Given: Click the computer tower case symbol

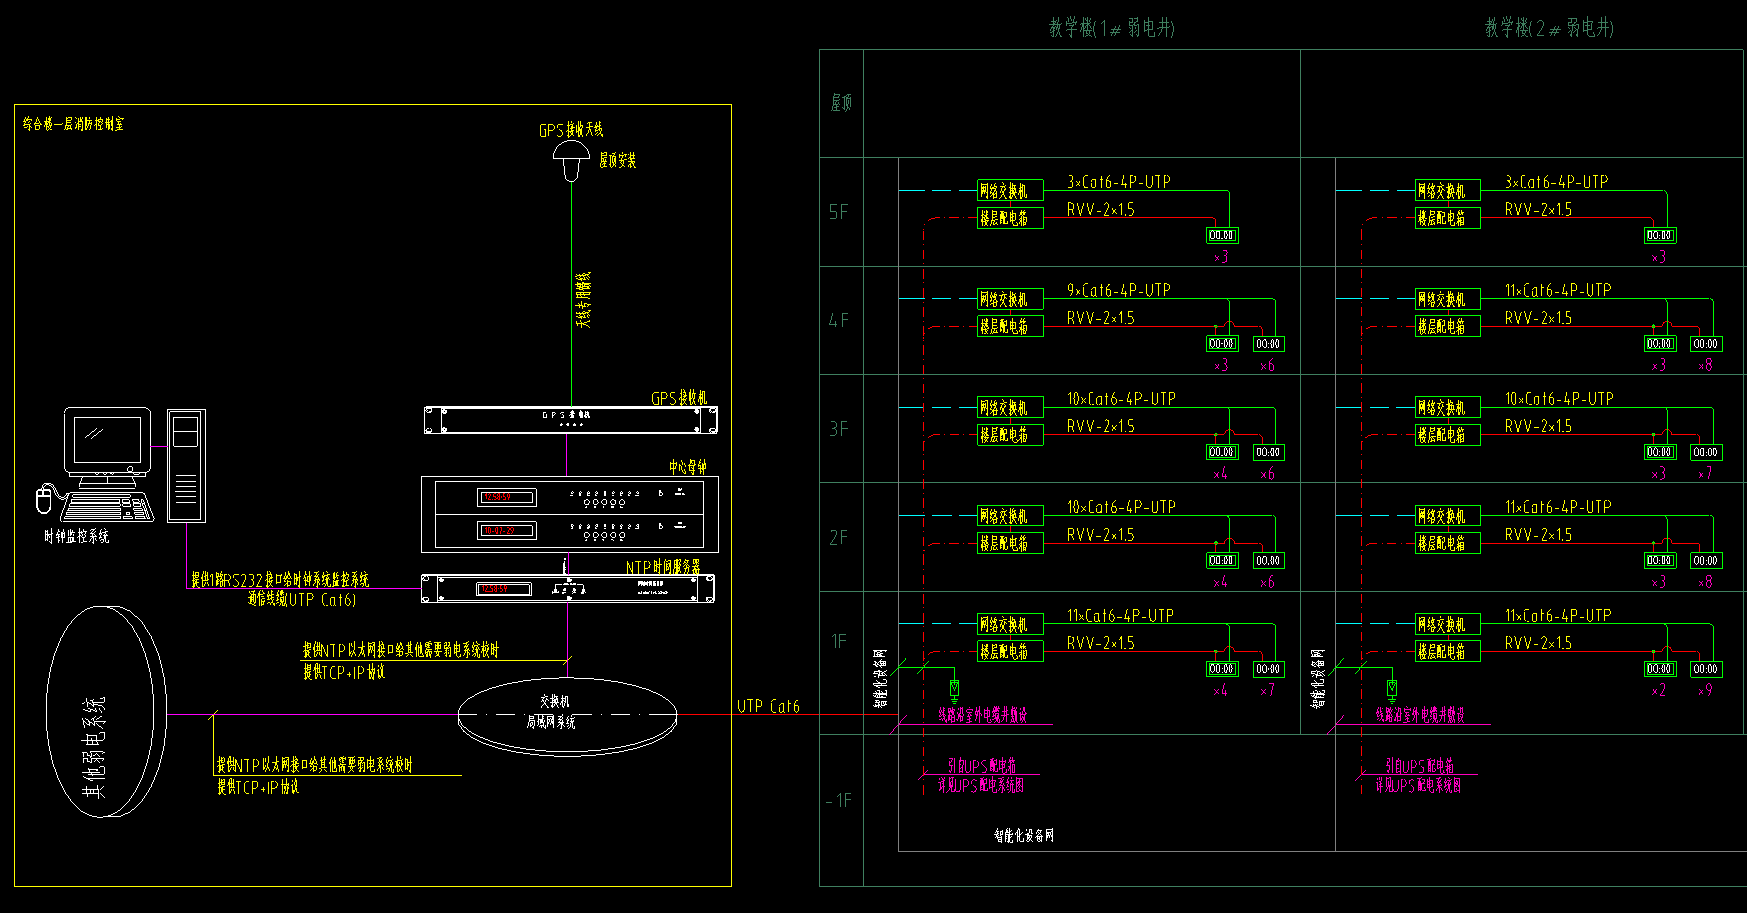Looking at the screenshot, I should [x=186, y=465].
